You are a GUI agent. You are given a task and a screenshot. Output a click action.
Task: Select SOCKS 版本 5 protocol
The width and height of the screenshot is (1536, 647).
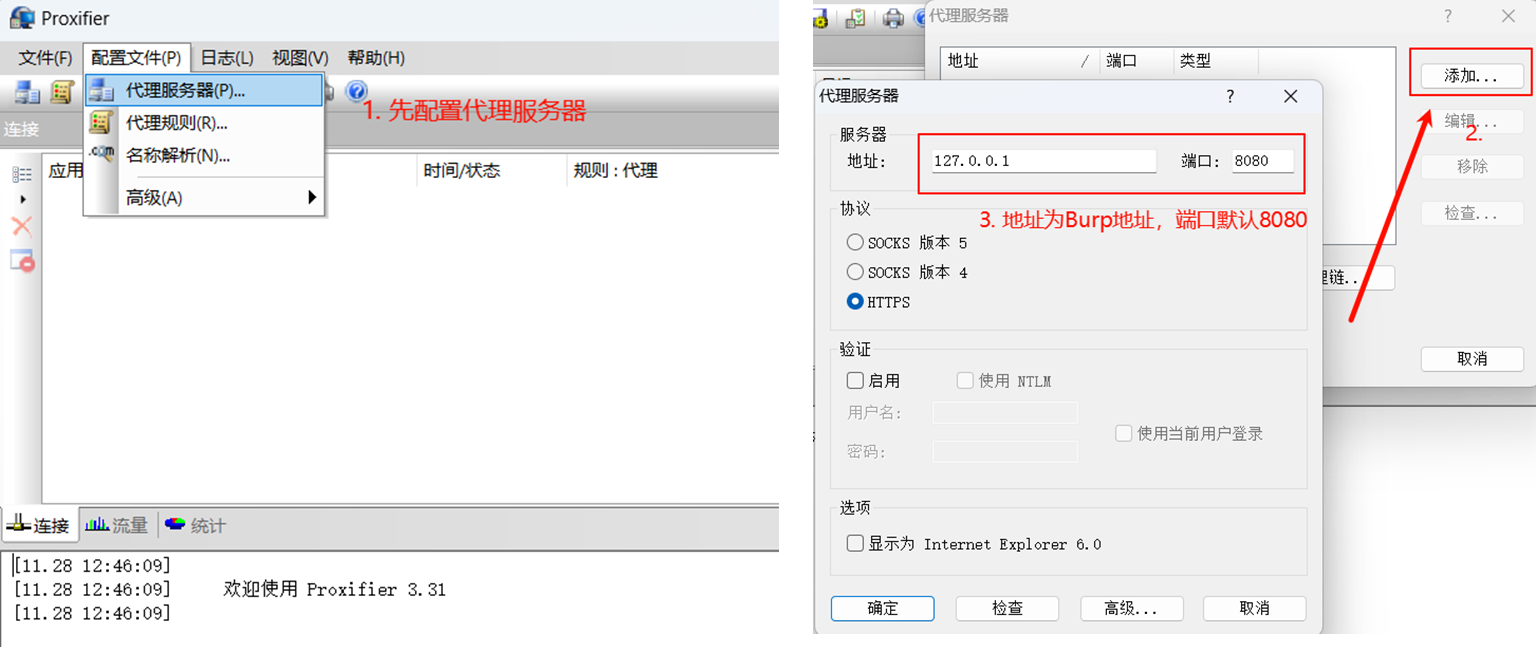click(x=855, y=243)
